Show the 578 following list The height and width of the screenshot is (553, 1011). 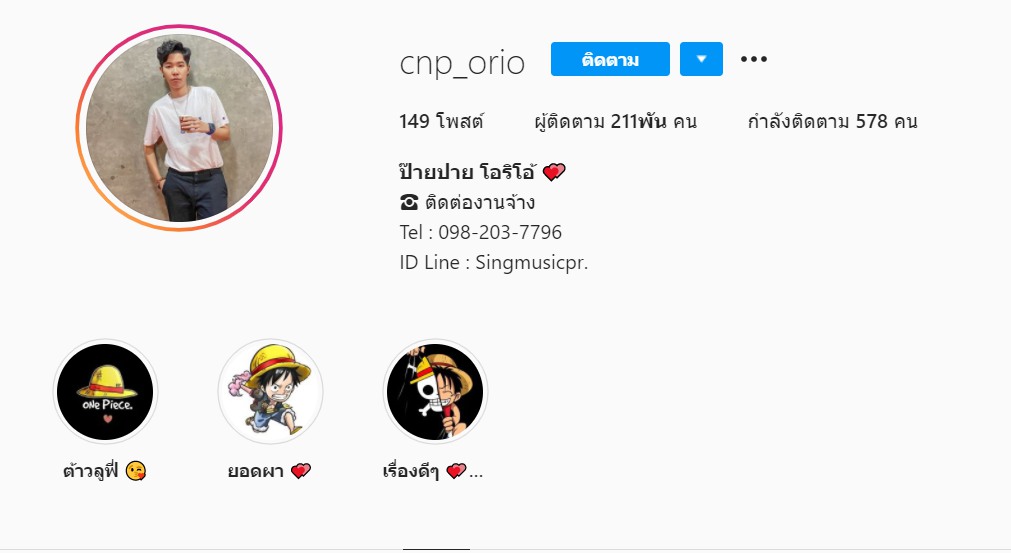coord(832,121)
